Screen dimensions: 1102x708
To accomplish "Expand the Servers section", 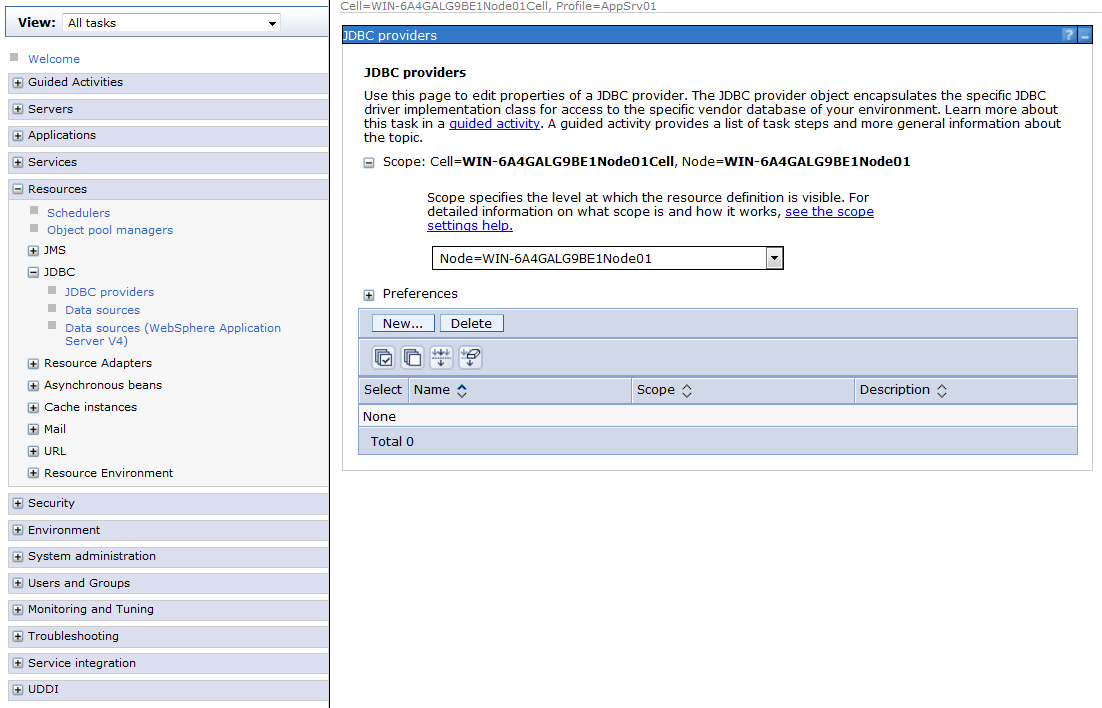I will (18, 110).
